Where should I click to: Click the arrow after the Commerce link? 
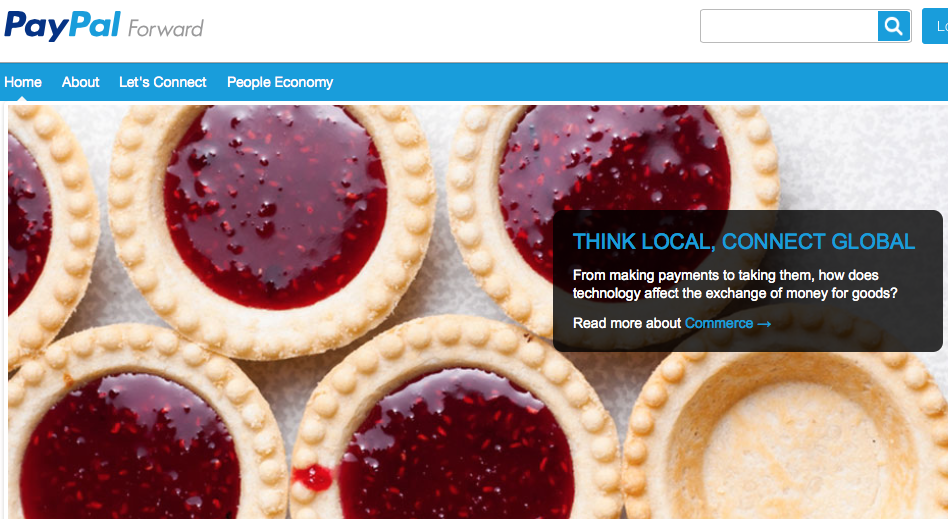[x=764, y=324]
